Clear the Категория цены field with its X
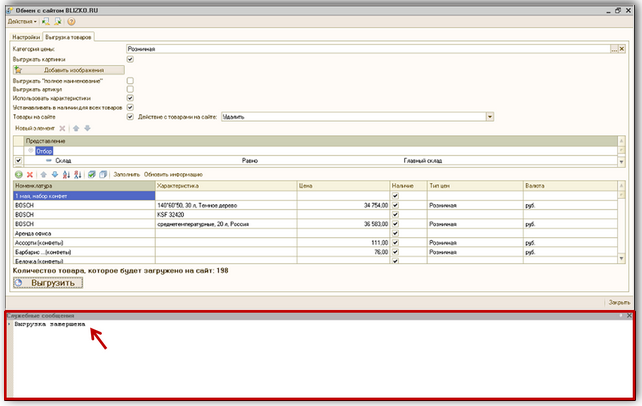642x406 pixels. click(x=622, y=49)
